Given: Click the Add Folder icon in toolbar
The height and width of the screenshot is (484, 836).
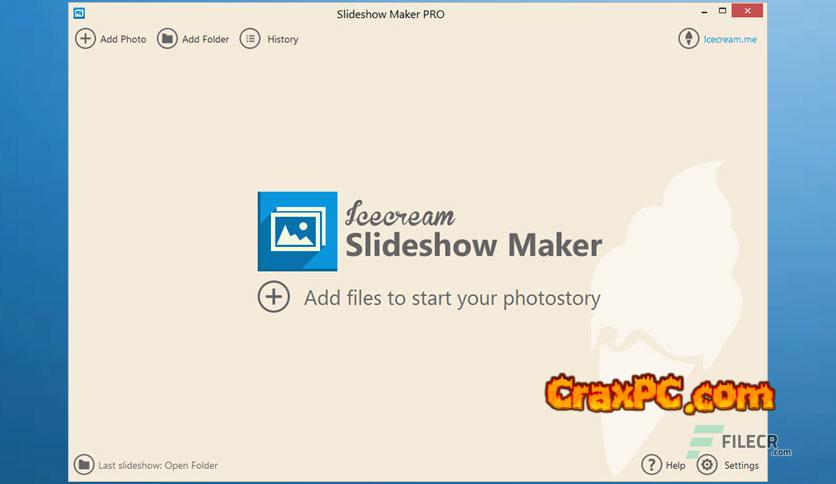Looking at the screenshot, I should tap(167, 39).
